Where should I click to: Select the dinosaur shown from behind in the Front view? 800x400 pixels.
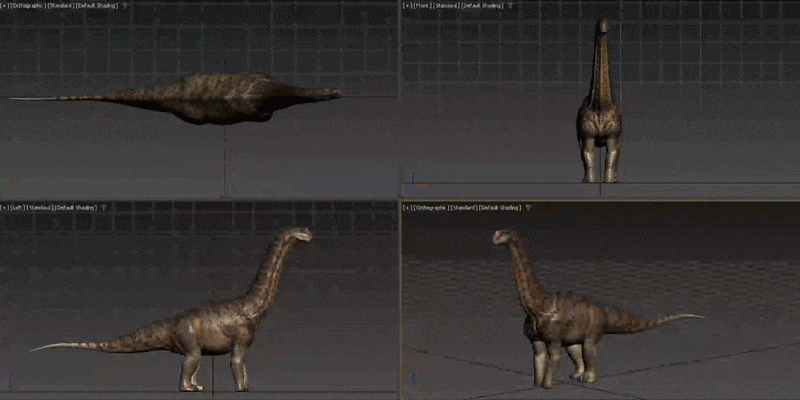[600, 117]
